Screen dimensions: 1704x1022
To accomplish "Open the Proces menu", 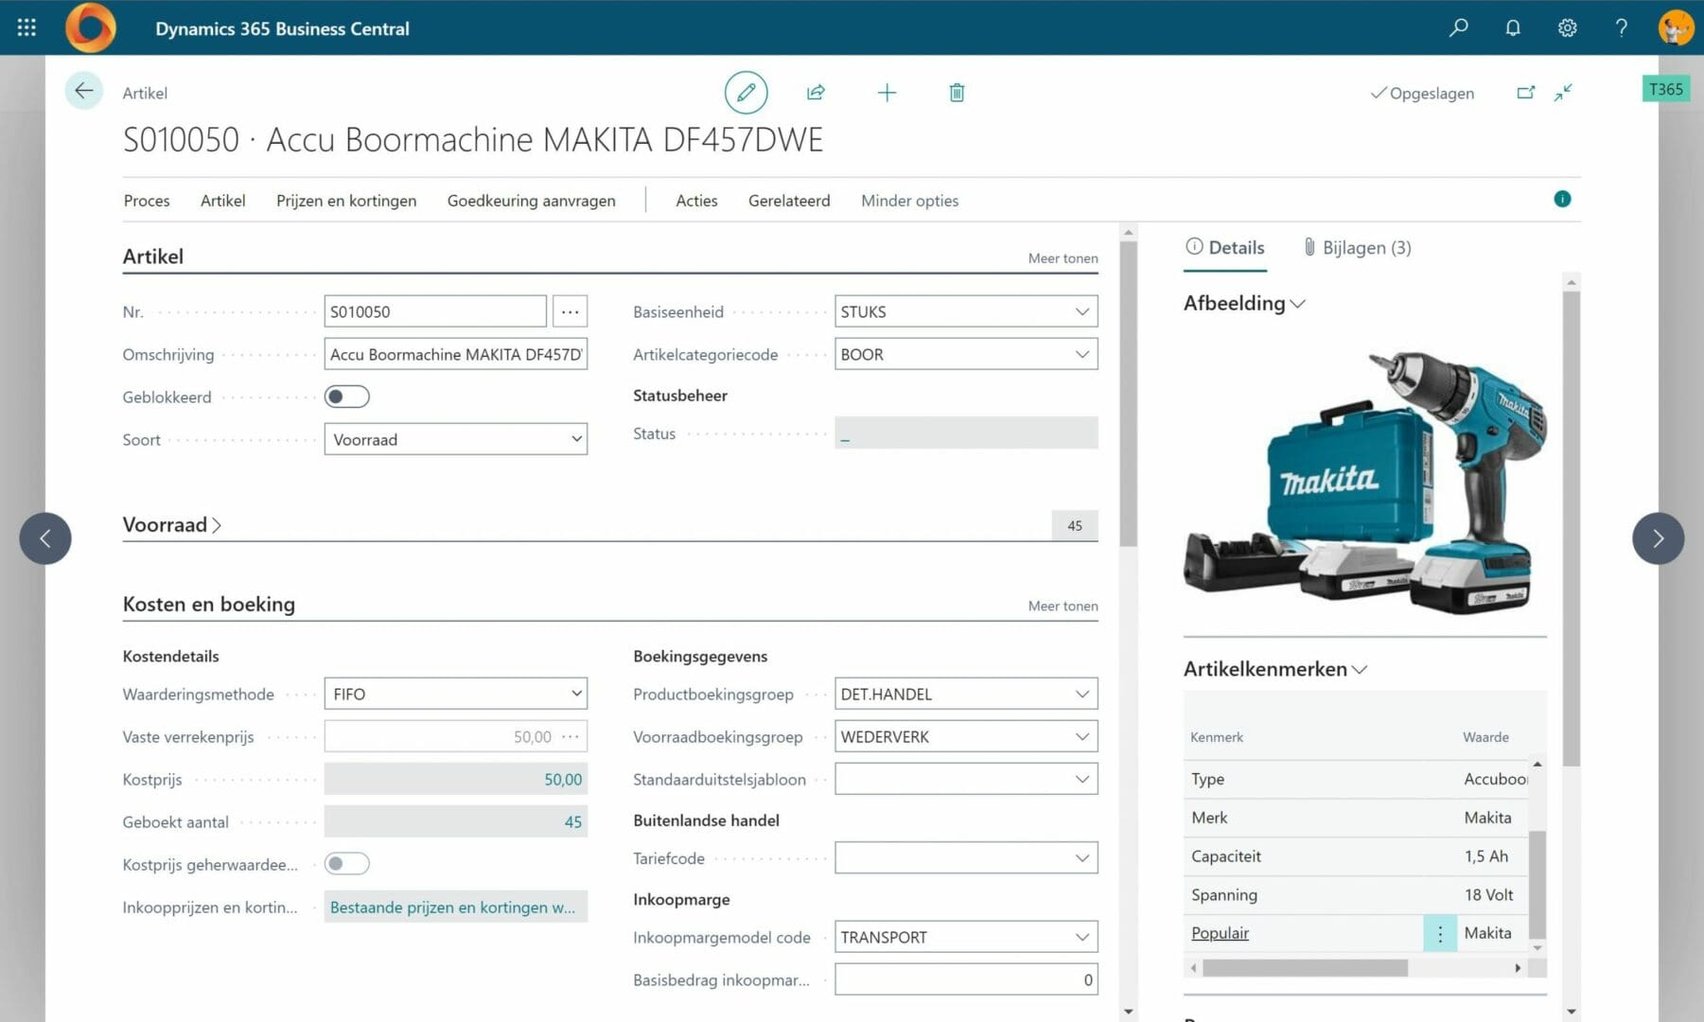I will [147, 200].
